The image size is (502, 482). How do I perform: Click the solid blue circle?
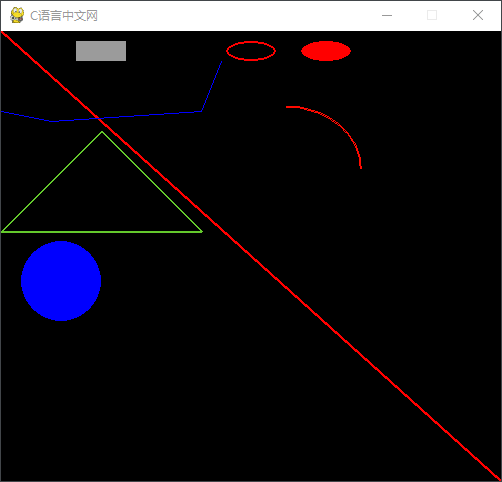tap(61, 281)
